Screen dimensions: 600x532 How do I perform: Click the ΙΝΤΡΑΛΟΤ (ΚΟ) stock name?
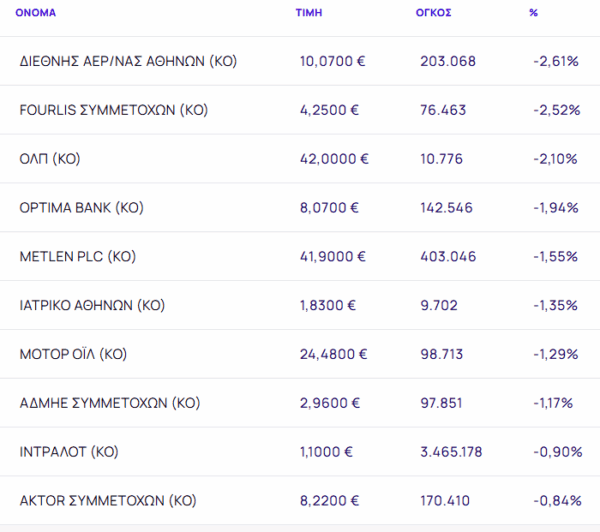69,452
